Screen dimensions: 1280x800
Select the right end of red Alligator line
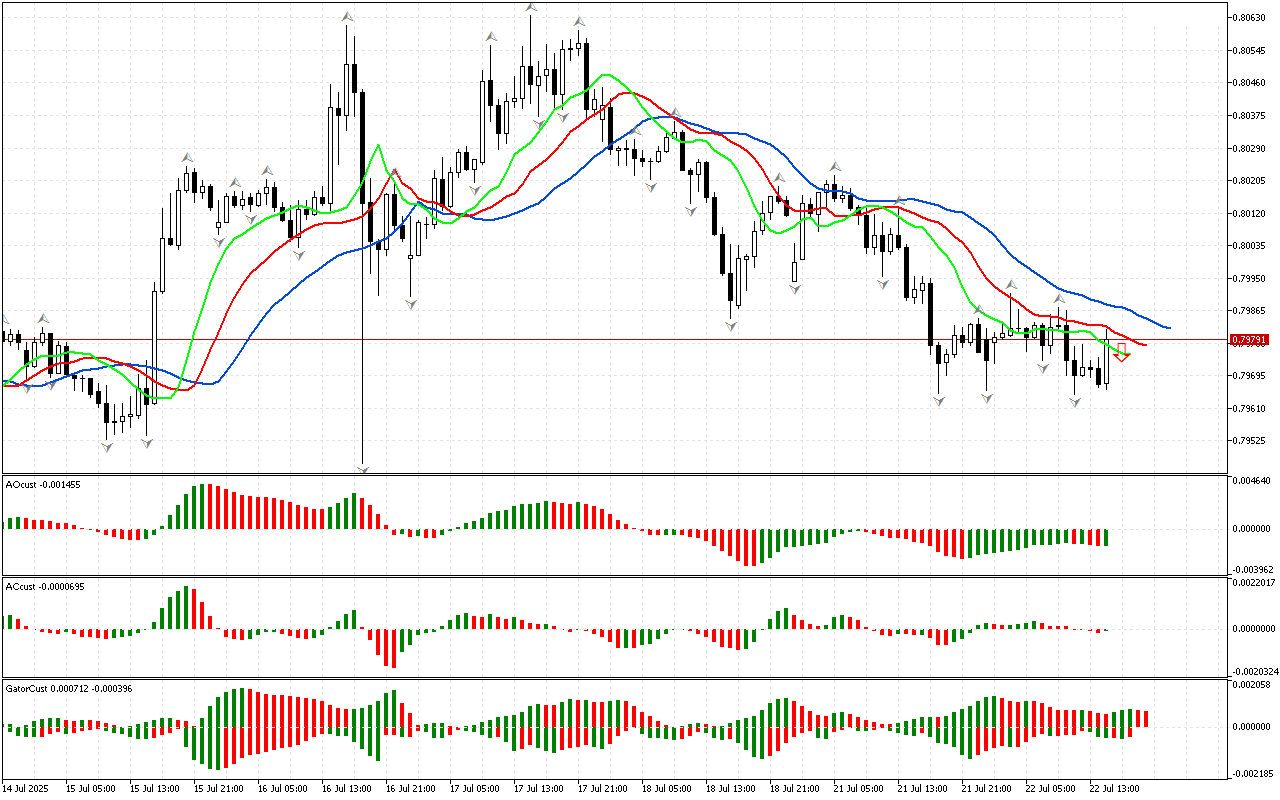tap(1145, 345)
